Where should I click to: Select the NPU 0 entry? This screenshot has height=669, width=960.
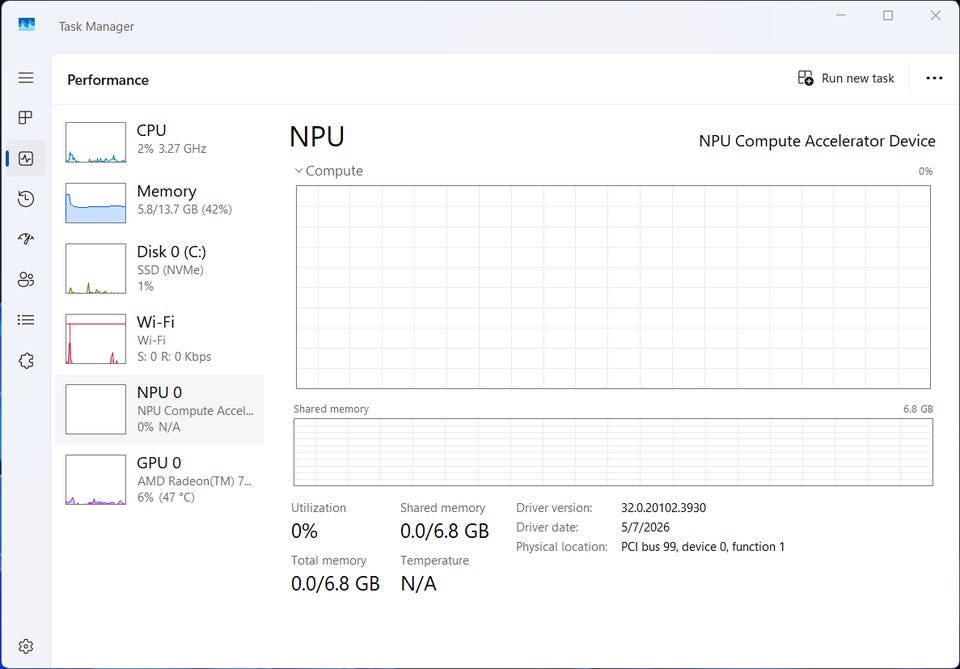pos(159,409)
